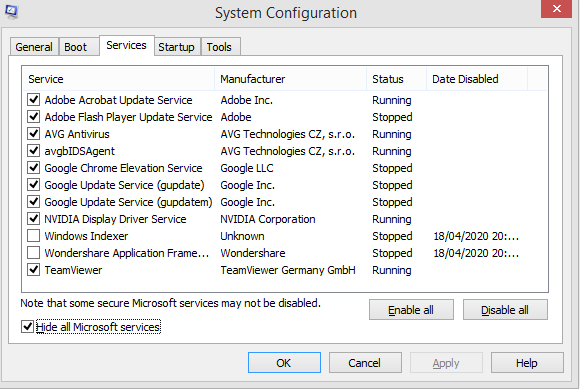Click manufacturer cell NVIDIA Corporation
The image size is (580, 389).
[x=268, y=219]
